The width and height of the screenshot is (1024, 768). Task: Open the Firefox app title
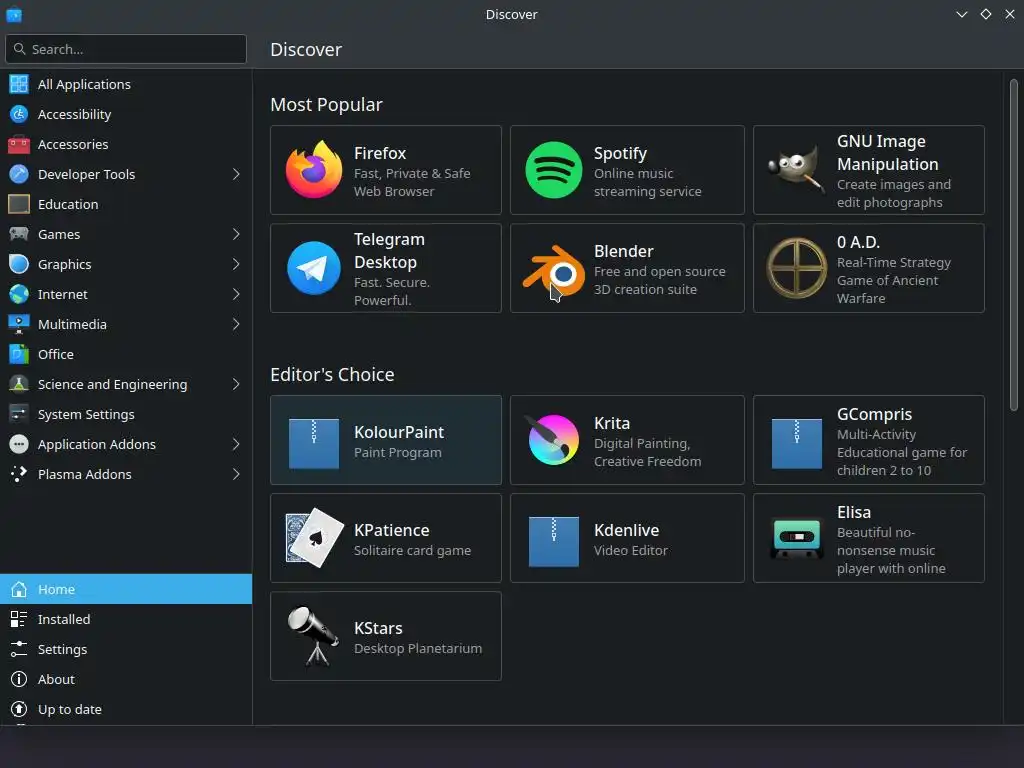[x=380, y=153]
